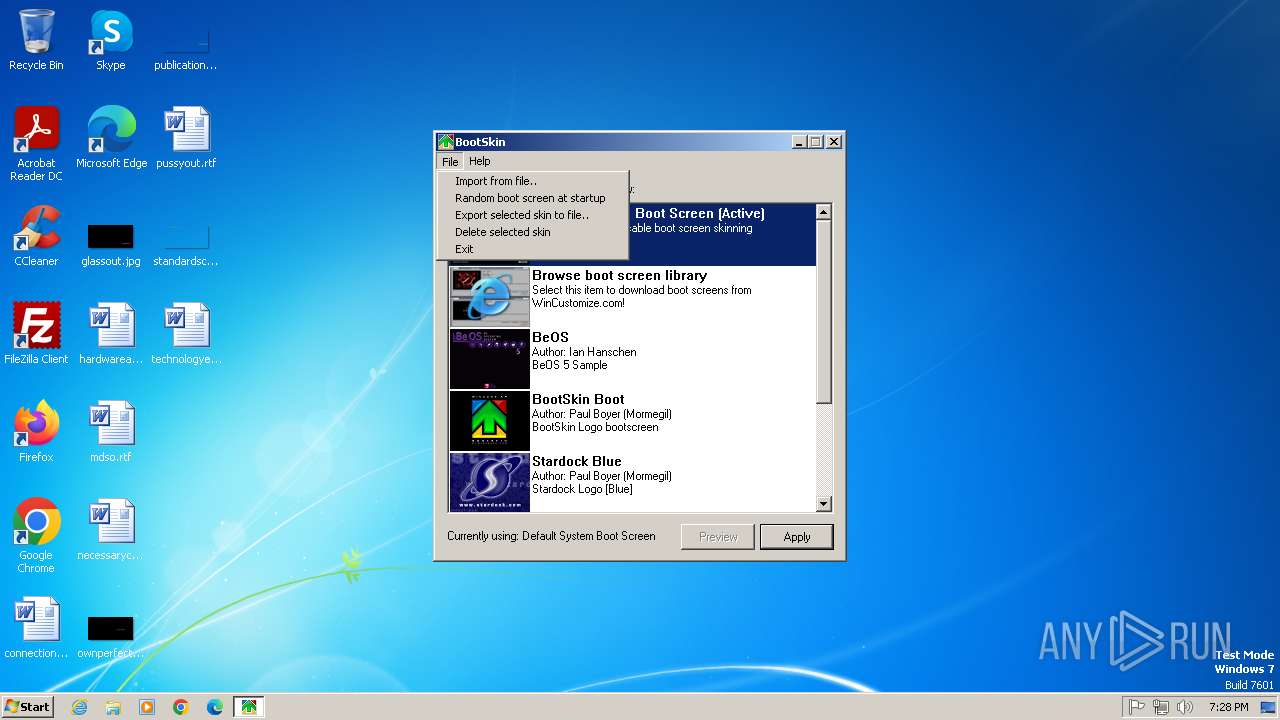This screenshot has width=1280, height=720.
Task: Open the Firefox desktop shortcut
Action: pyautogui.click(x=36, y=432)
